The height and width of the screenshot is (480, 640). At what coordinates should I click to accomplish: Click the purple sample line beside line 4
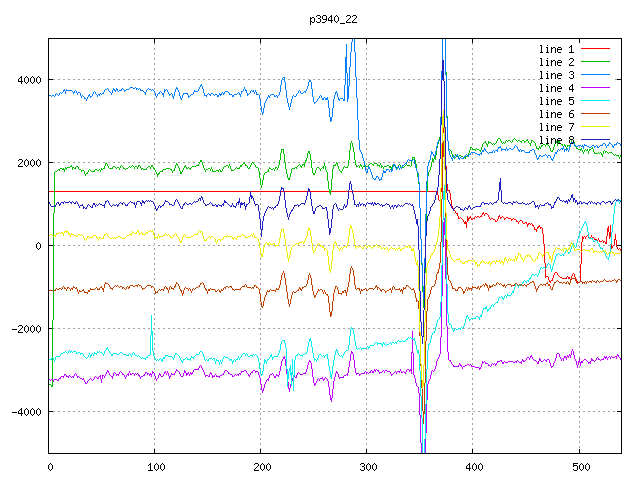click(596, 88)
